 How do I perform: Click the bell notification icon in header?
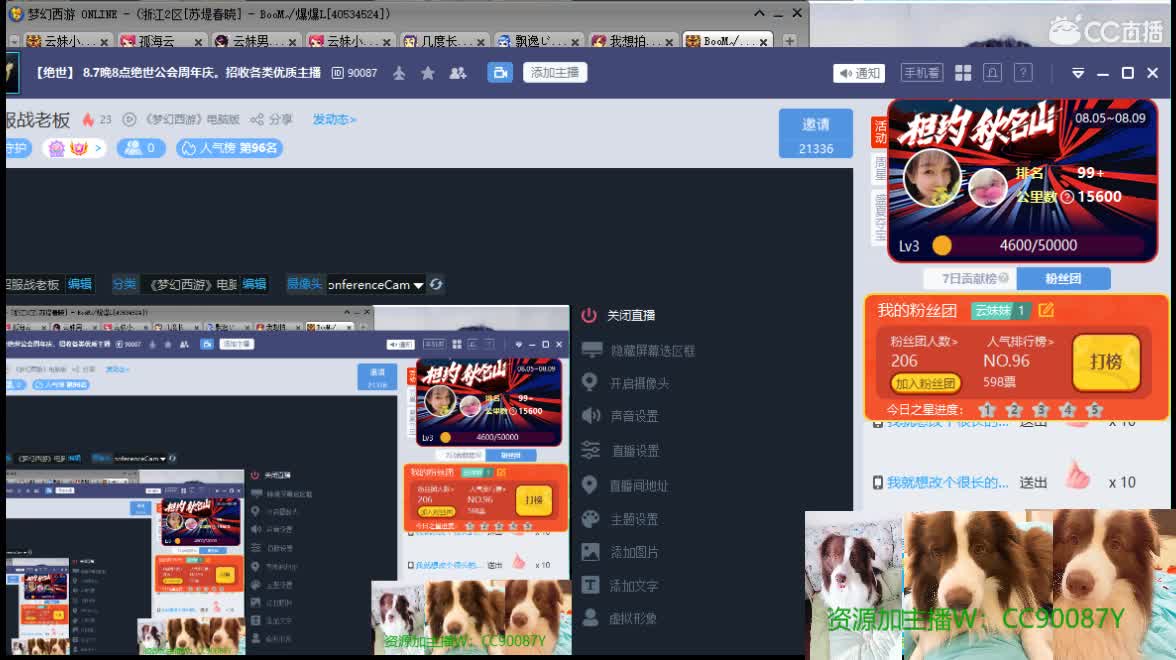[x=992, y=73]
